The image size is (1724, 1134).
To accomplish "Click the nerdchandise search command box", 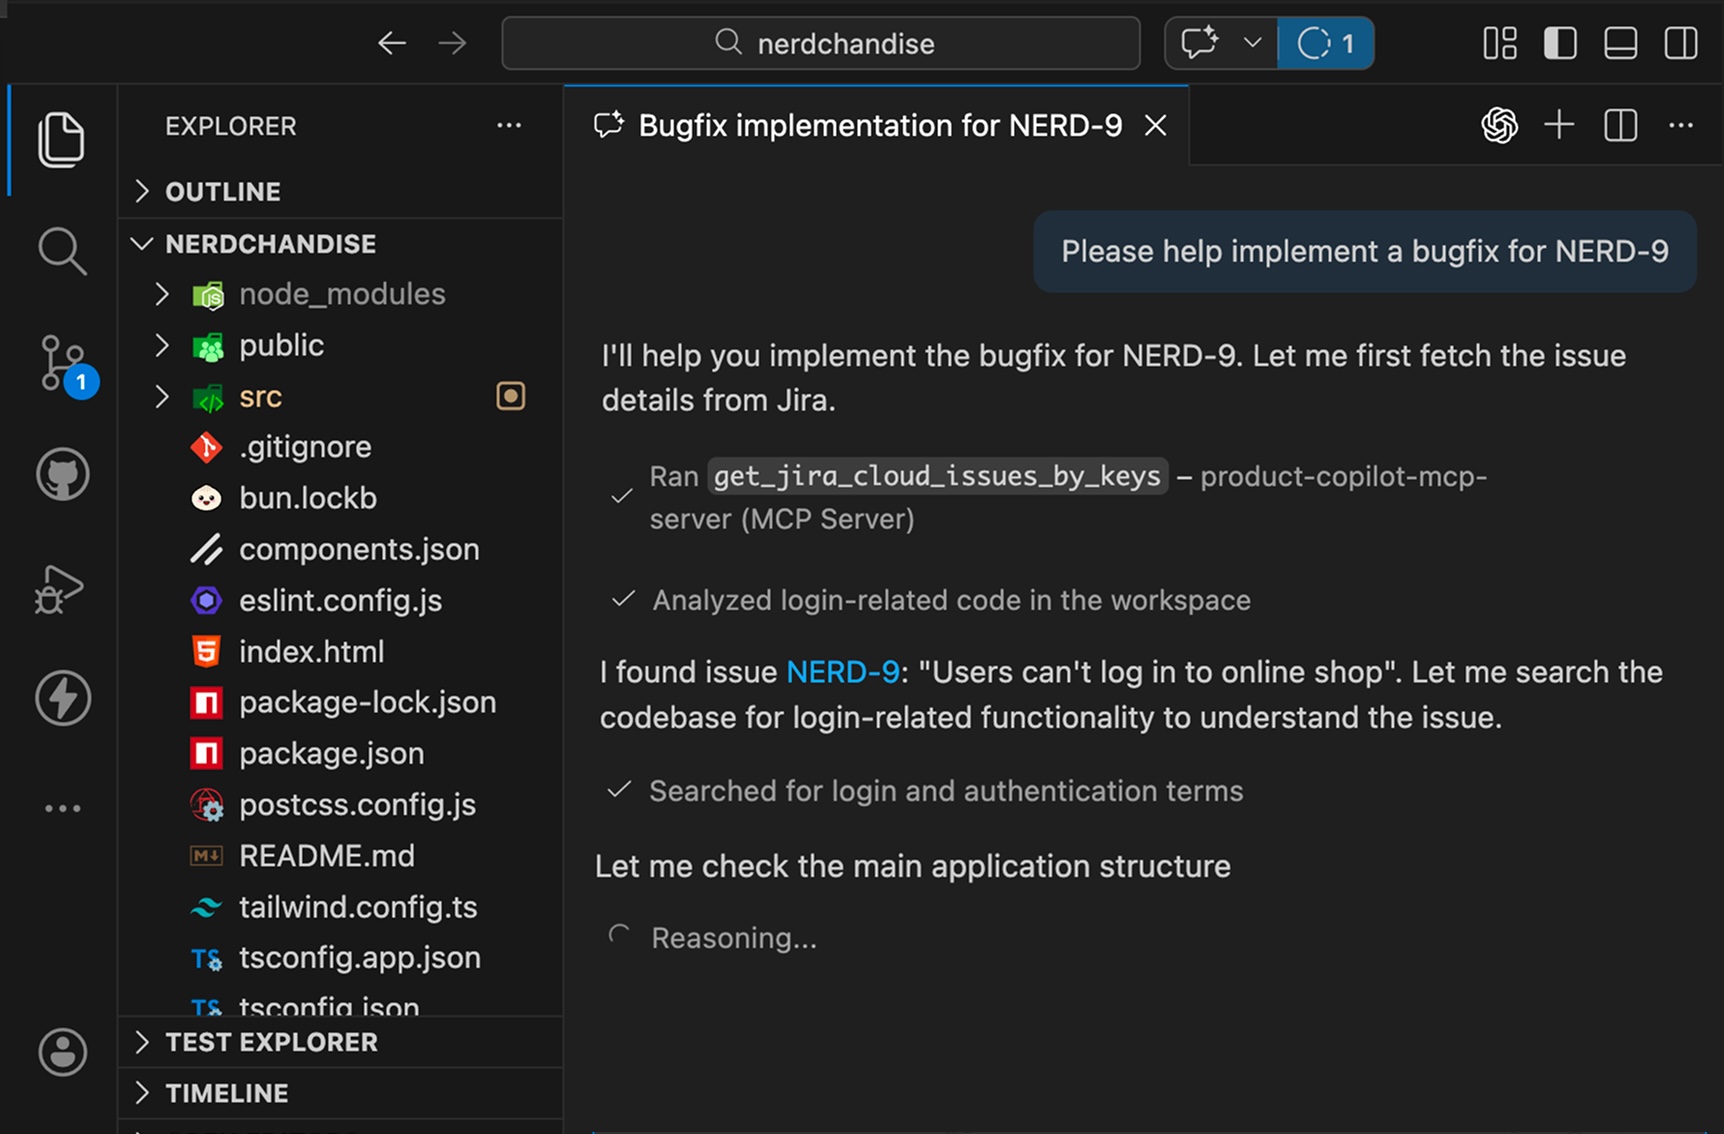I will coord(820,43).
